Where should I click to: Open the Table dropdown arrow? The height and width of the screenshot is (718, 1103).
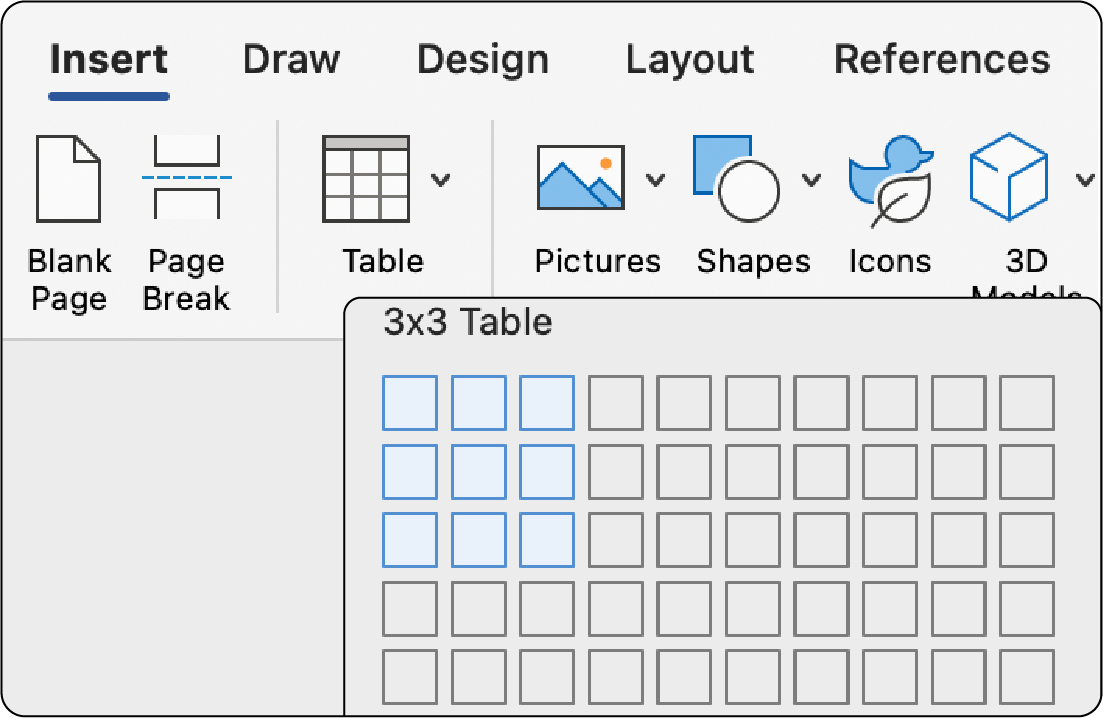click(441, 182)
